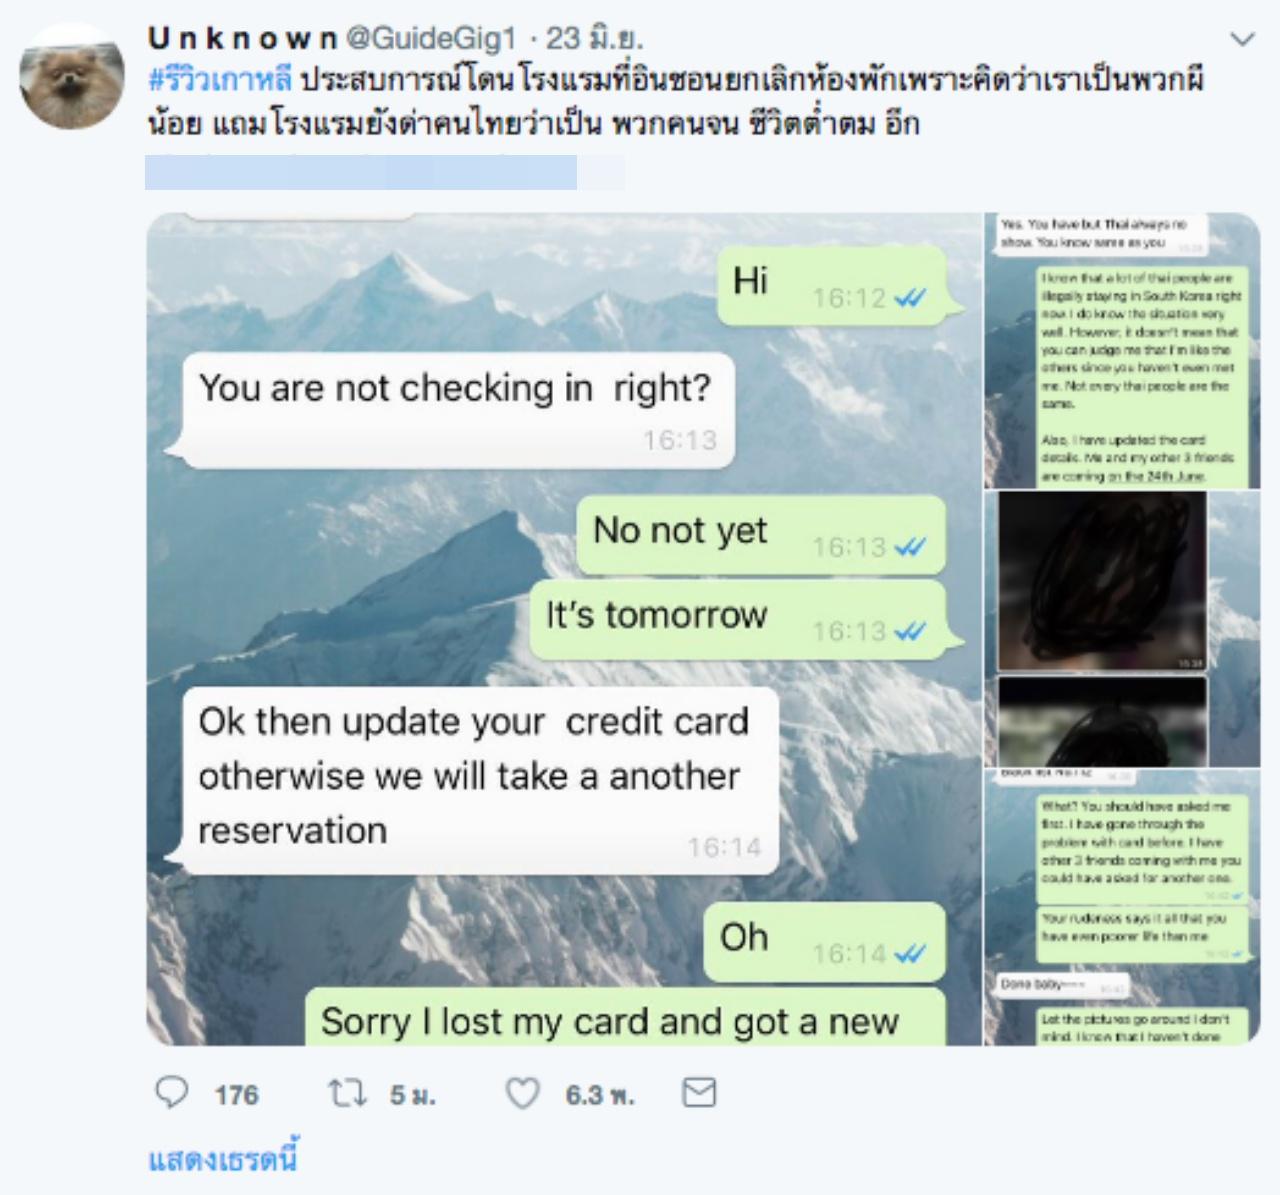Click the reply speech bubble icon

point(172,1093)
